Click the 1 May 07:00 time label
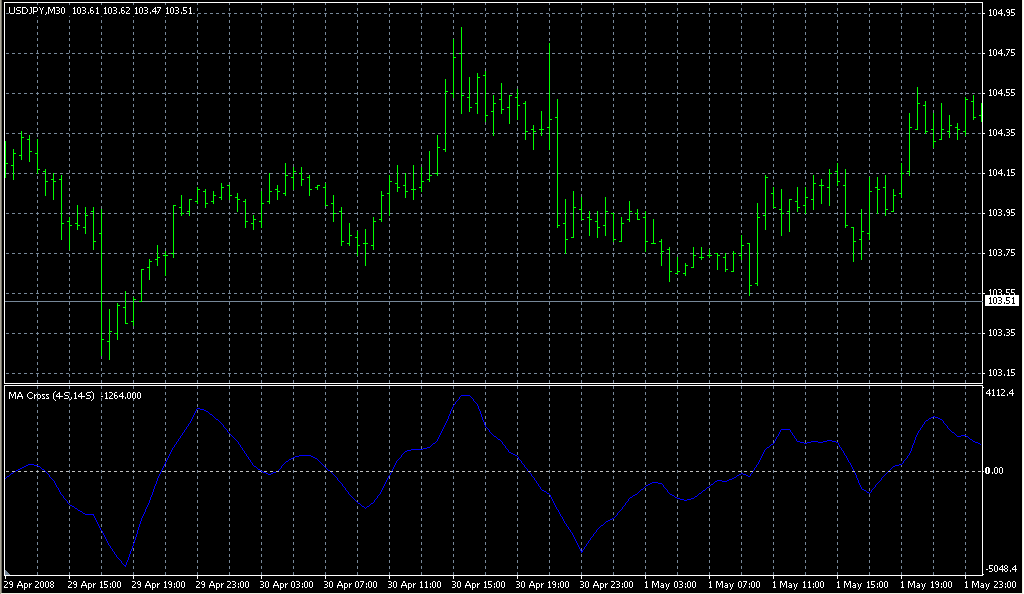 tap(735, 584)
